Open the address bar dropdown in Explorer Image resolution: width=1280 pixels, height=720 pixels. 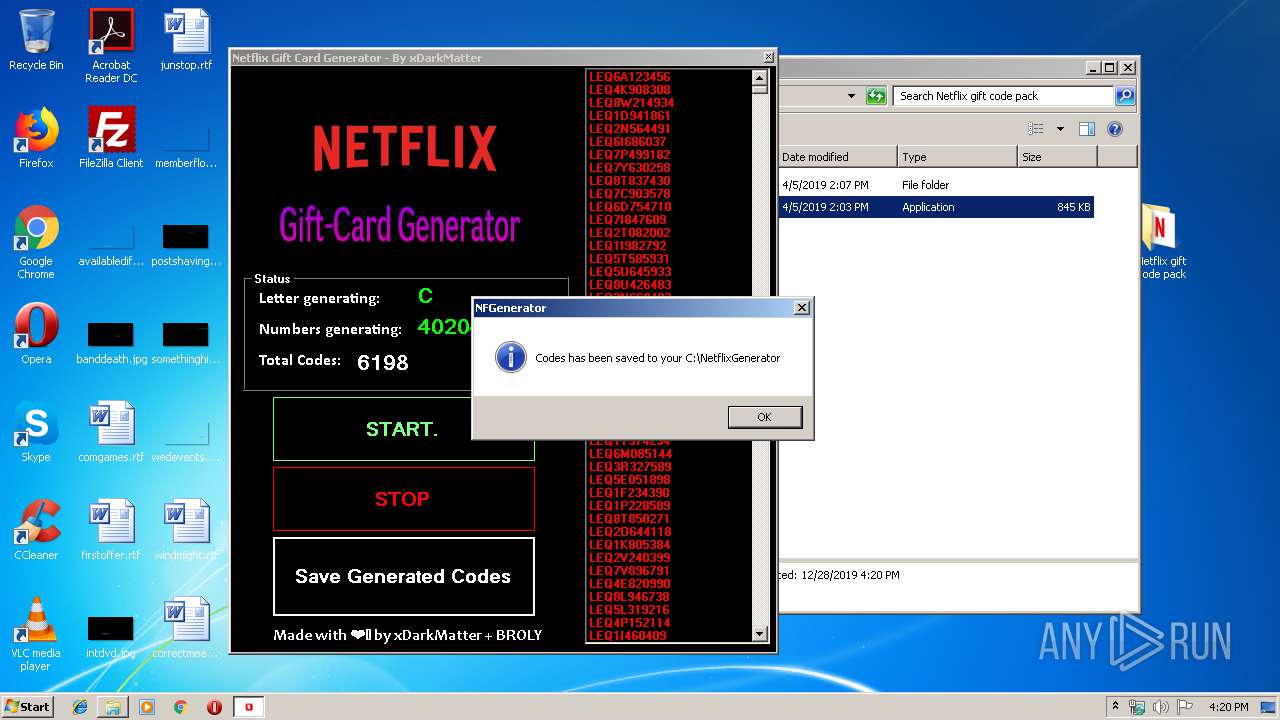pyautogui.click(x=851, y=96)
